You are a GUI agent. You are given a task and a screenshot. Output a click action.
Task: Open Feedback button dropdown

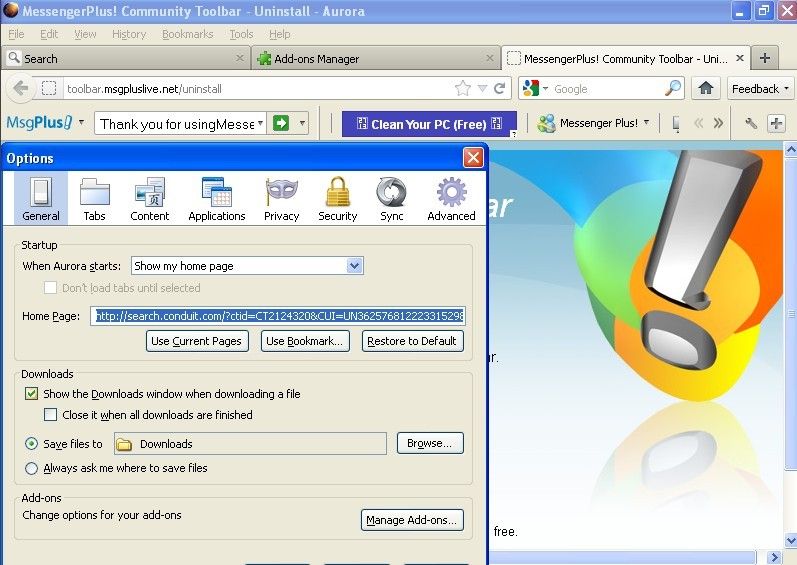(786, 88)
